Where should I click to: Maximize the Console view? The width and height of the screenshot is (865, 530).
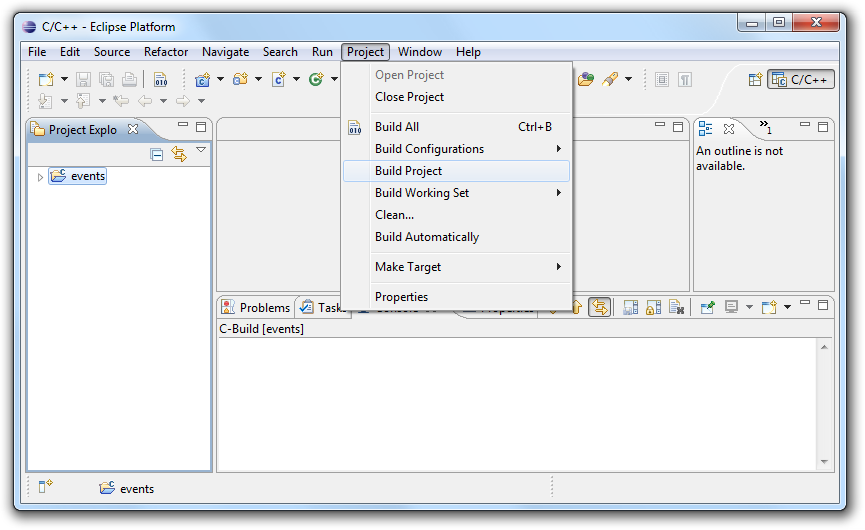click(823, 305)
